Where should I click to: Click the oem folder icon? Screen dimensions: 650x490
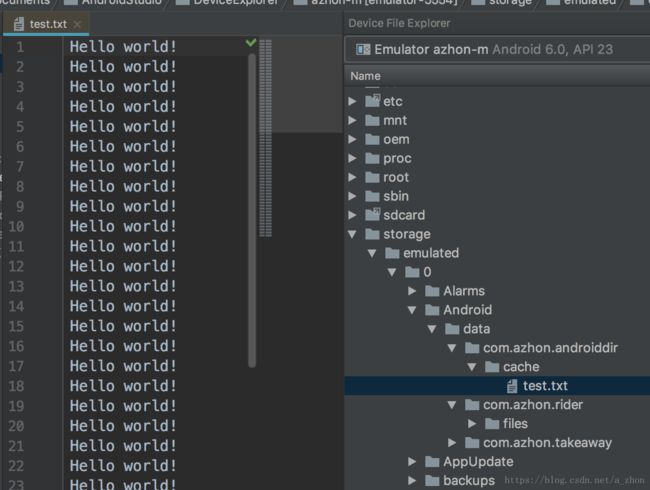(372, 140)
